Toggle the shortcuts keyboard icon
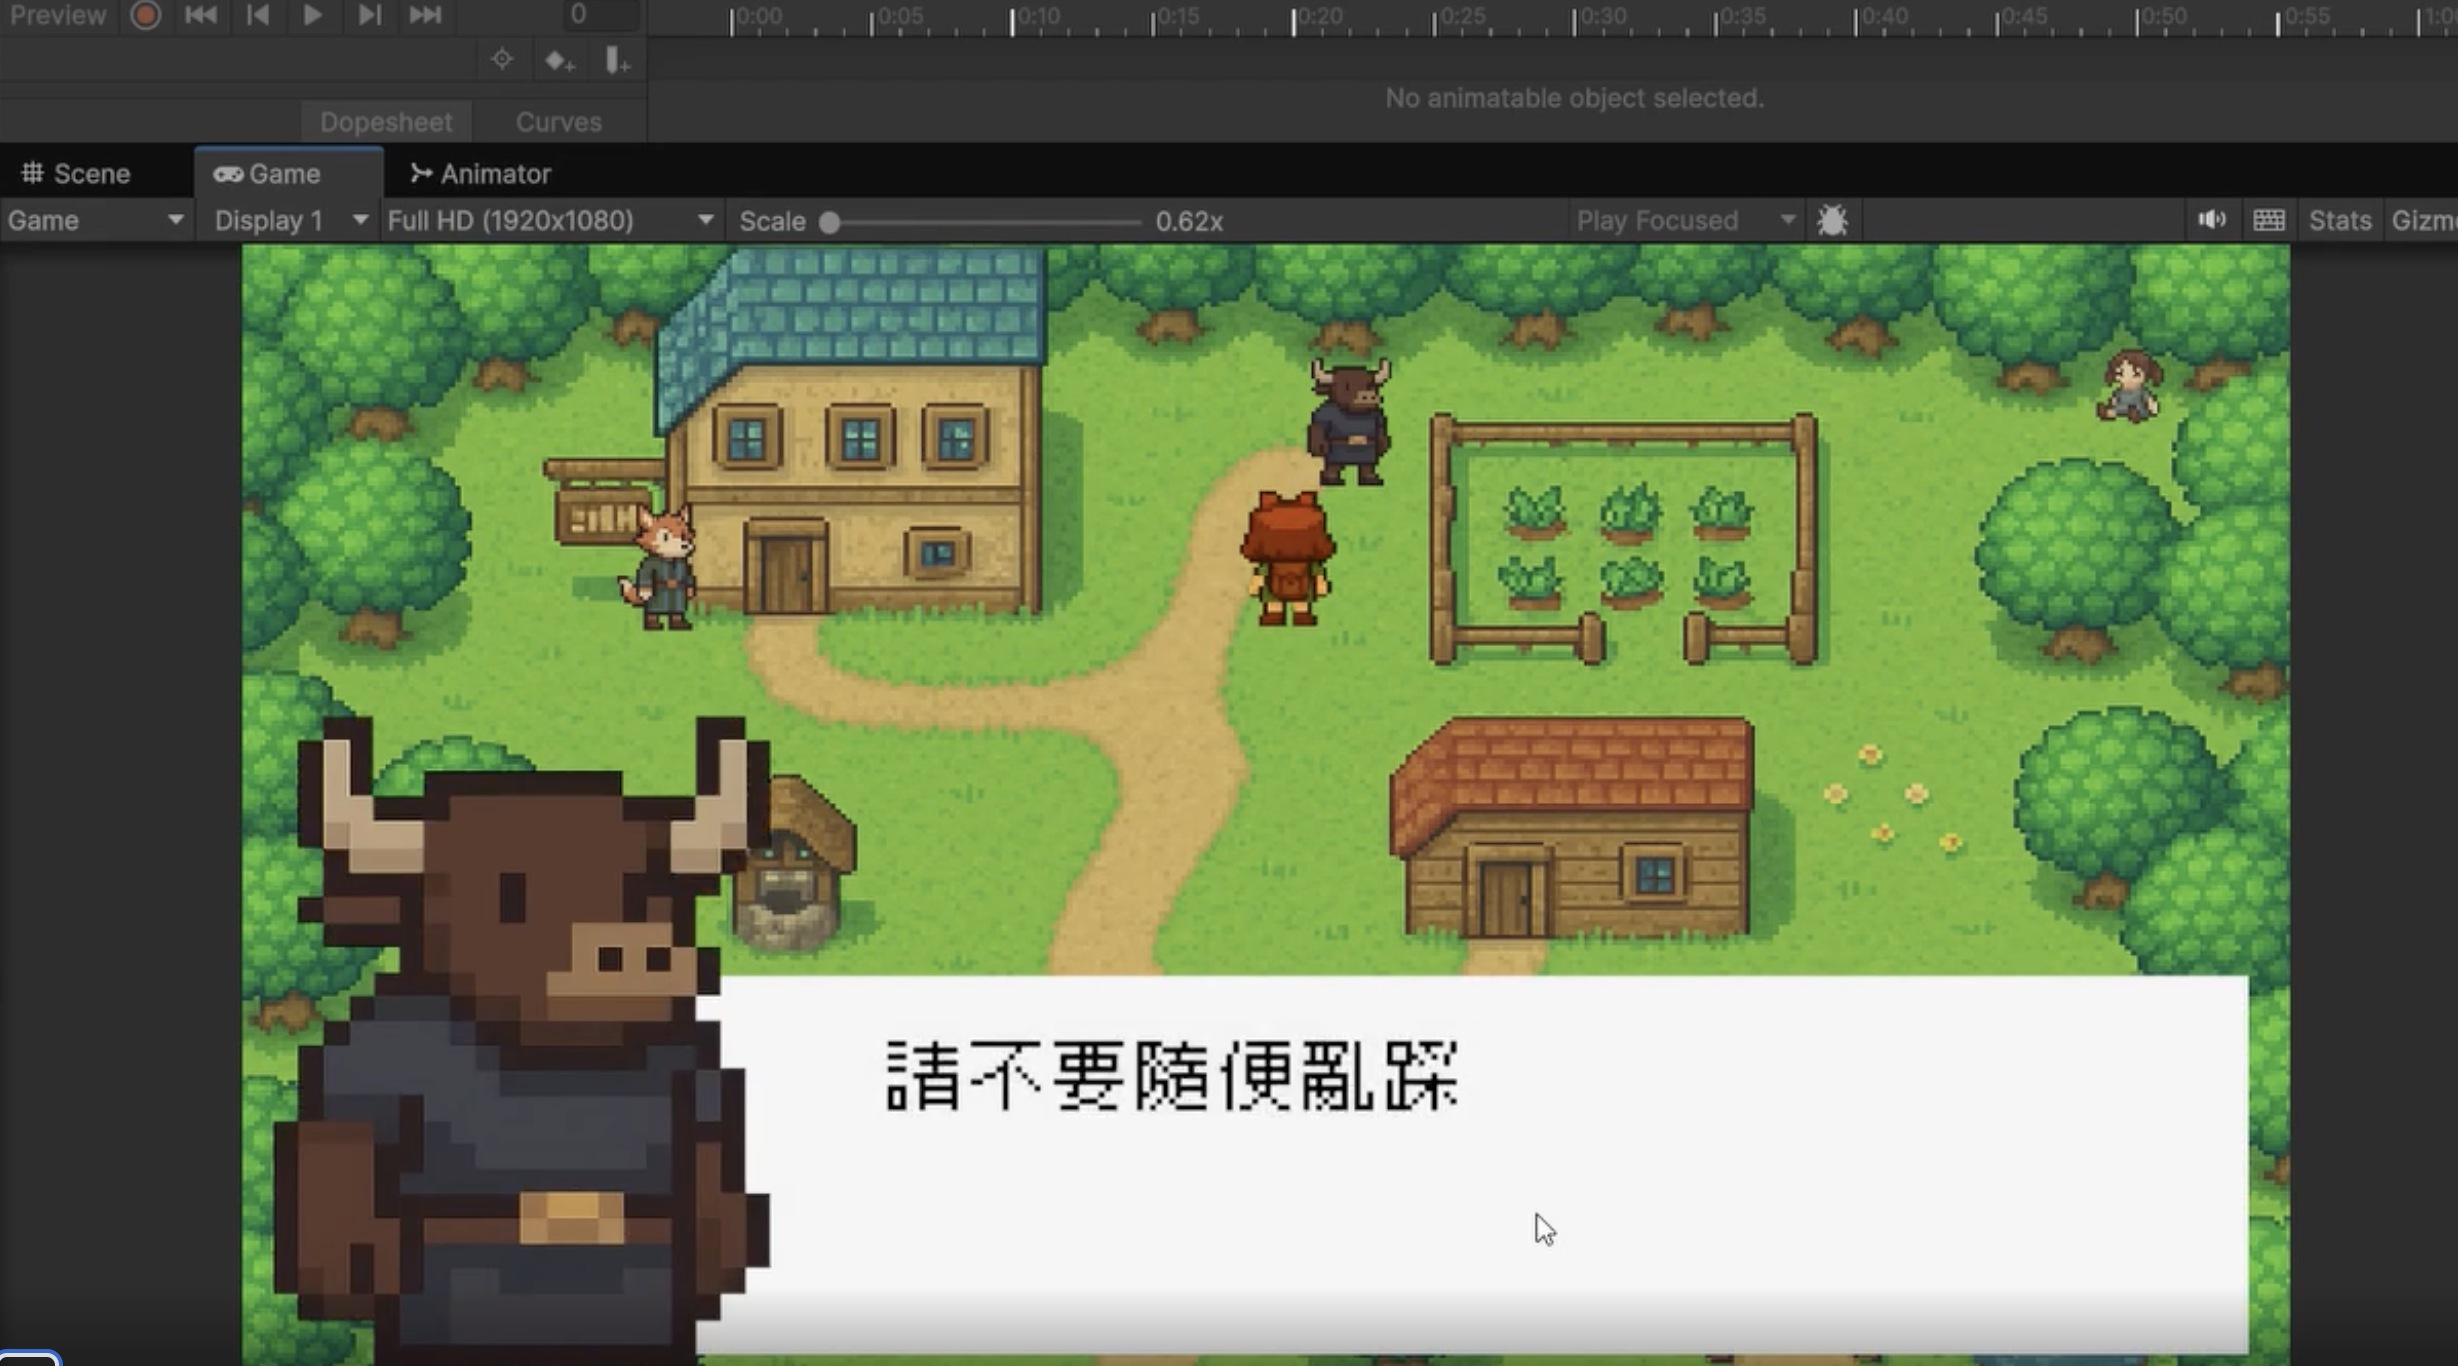2458x1366 pixels. (2268, 220)
